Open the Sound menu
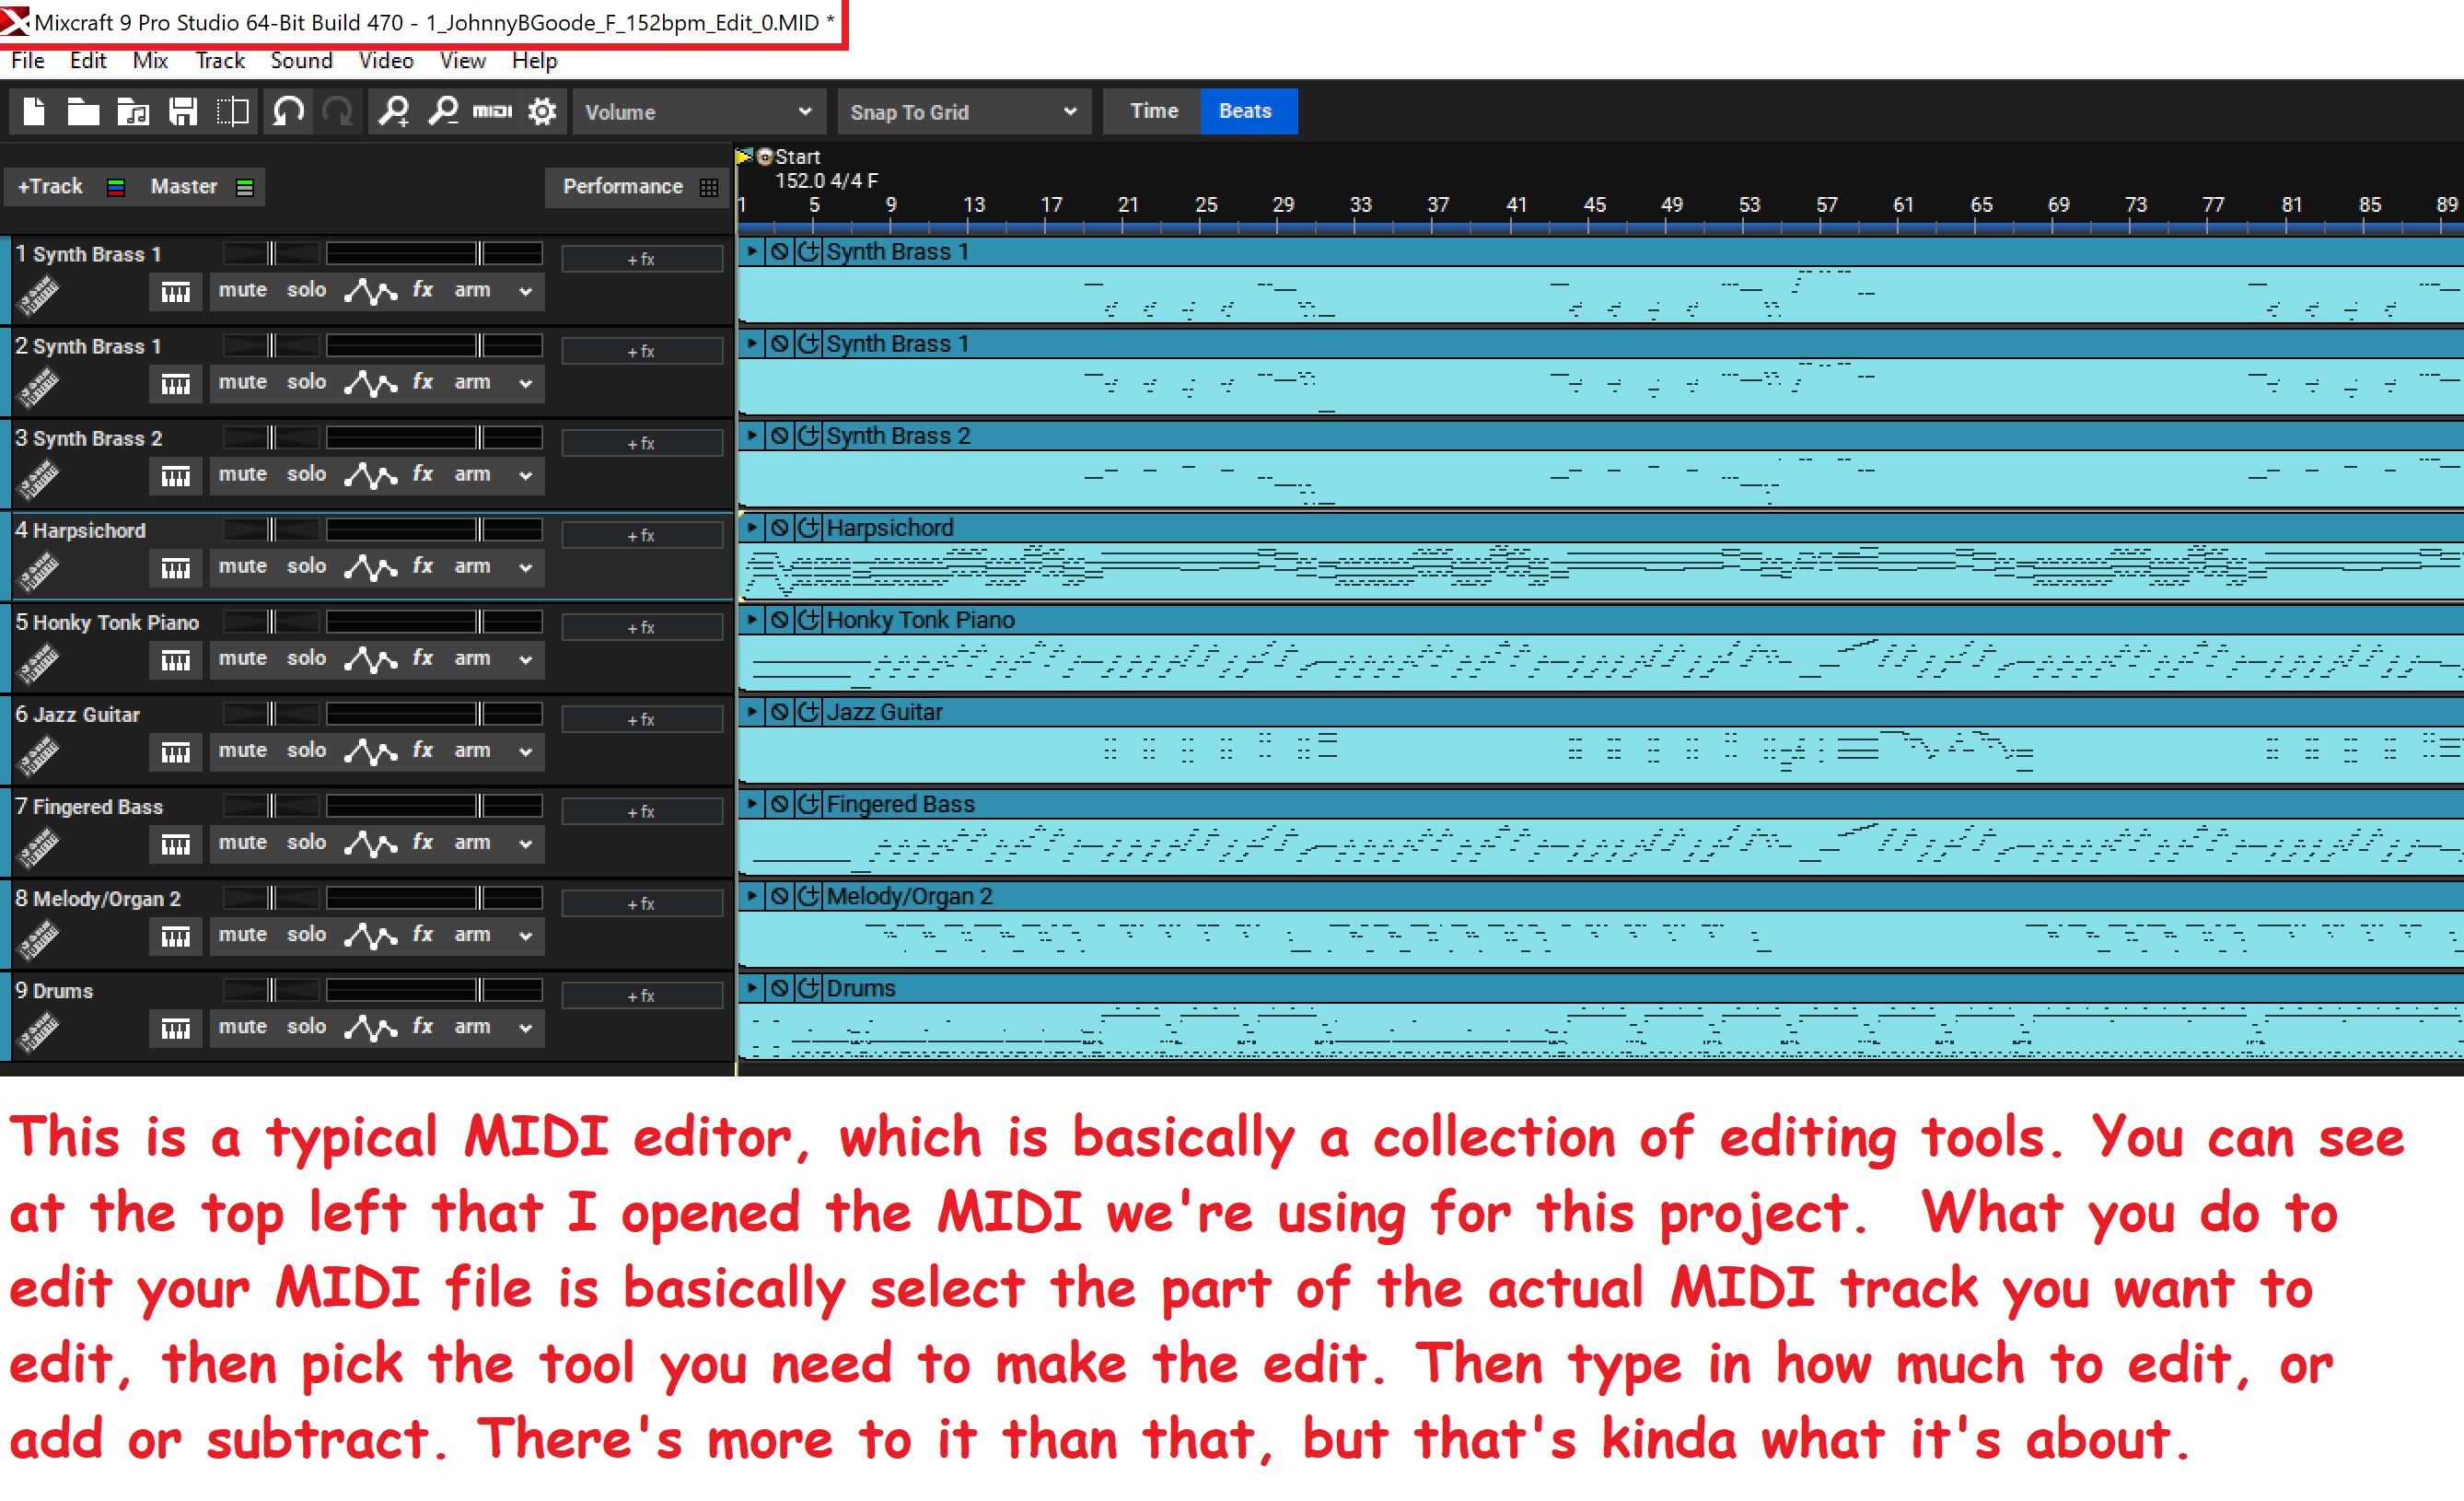The height and width of the screenshot is (1501, 2464). (x=301, y=60)
